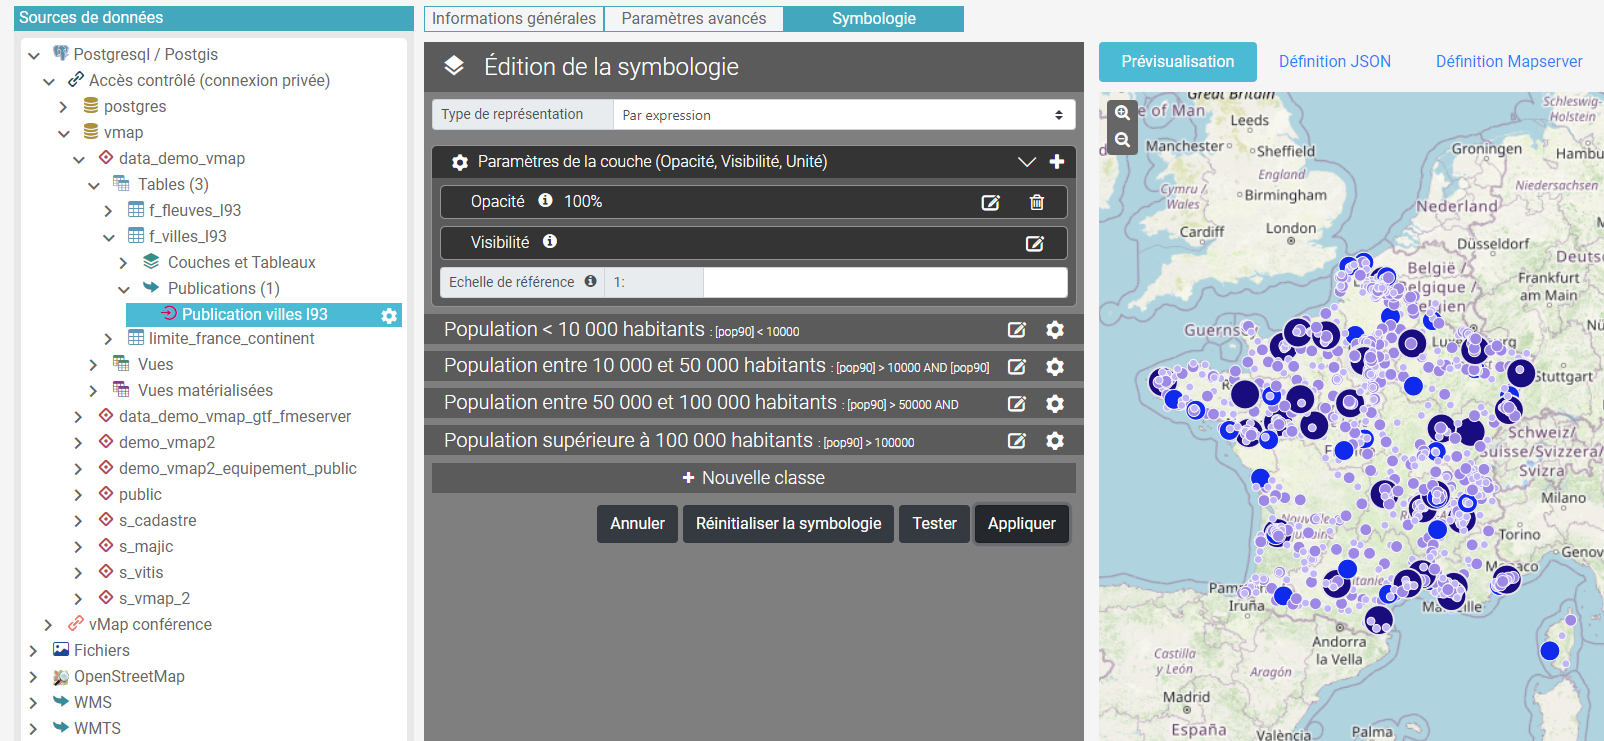Select the public schema

[140, 495]
